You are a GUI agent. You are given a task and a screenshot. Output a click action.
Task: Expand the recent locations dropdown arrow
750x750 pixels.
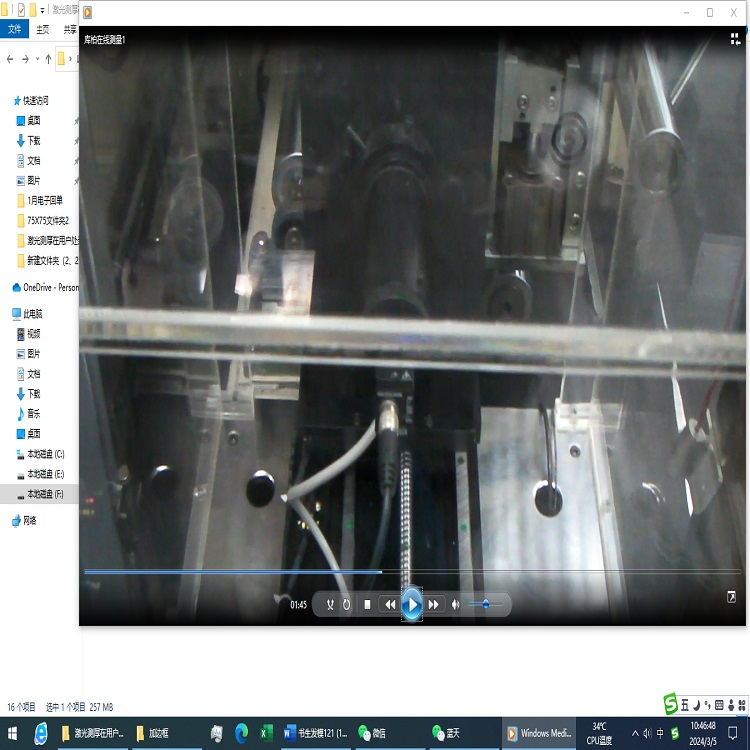coord(36,59)
